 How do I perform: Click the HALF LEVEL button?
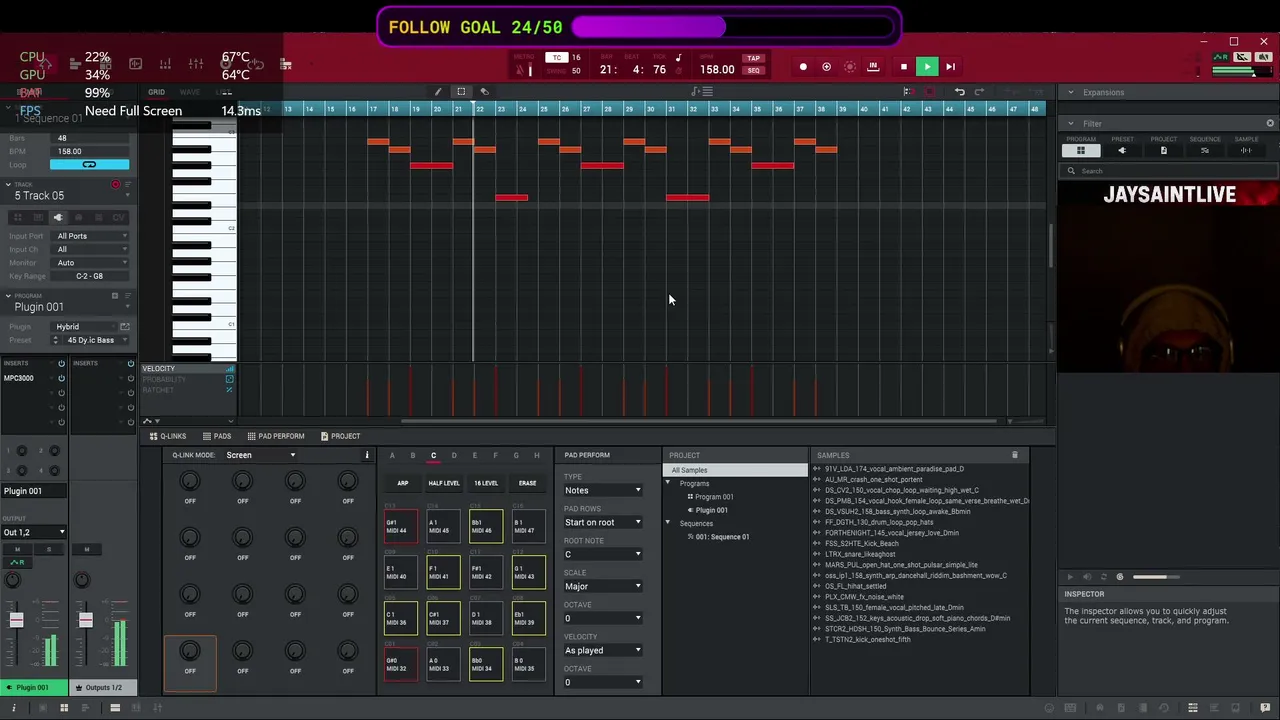444,483
